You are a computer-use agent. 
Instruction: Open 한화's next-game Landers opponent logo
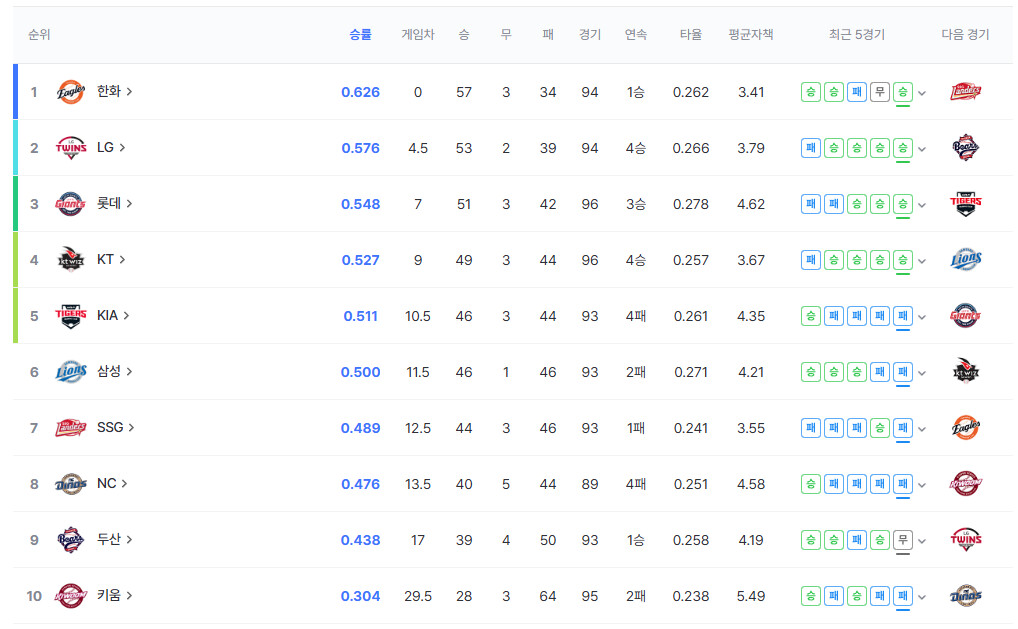tap(965, 92)
